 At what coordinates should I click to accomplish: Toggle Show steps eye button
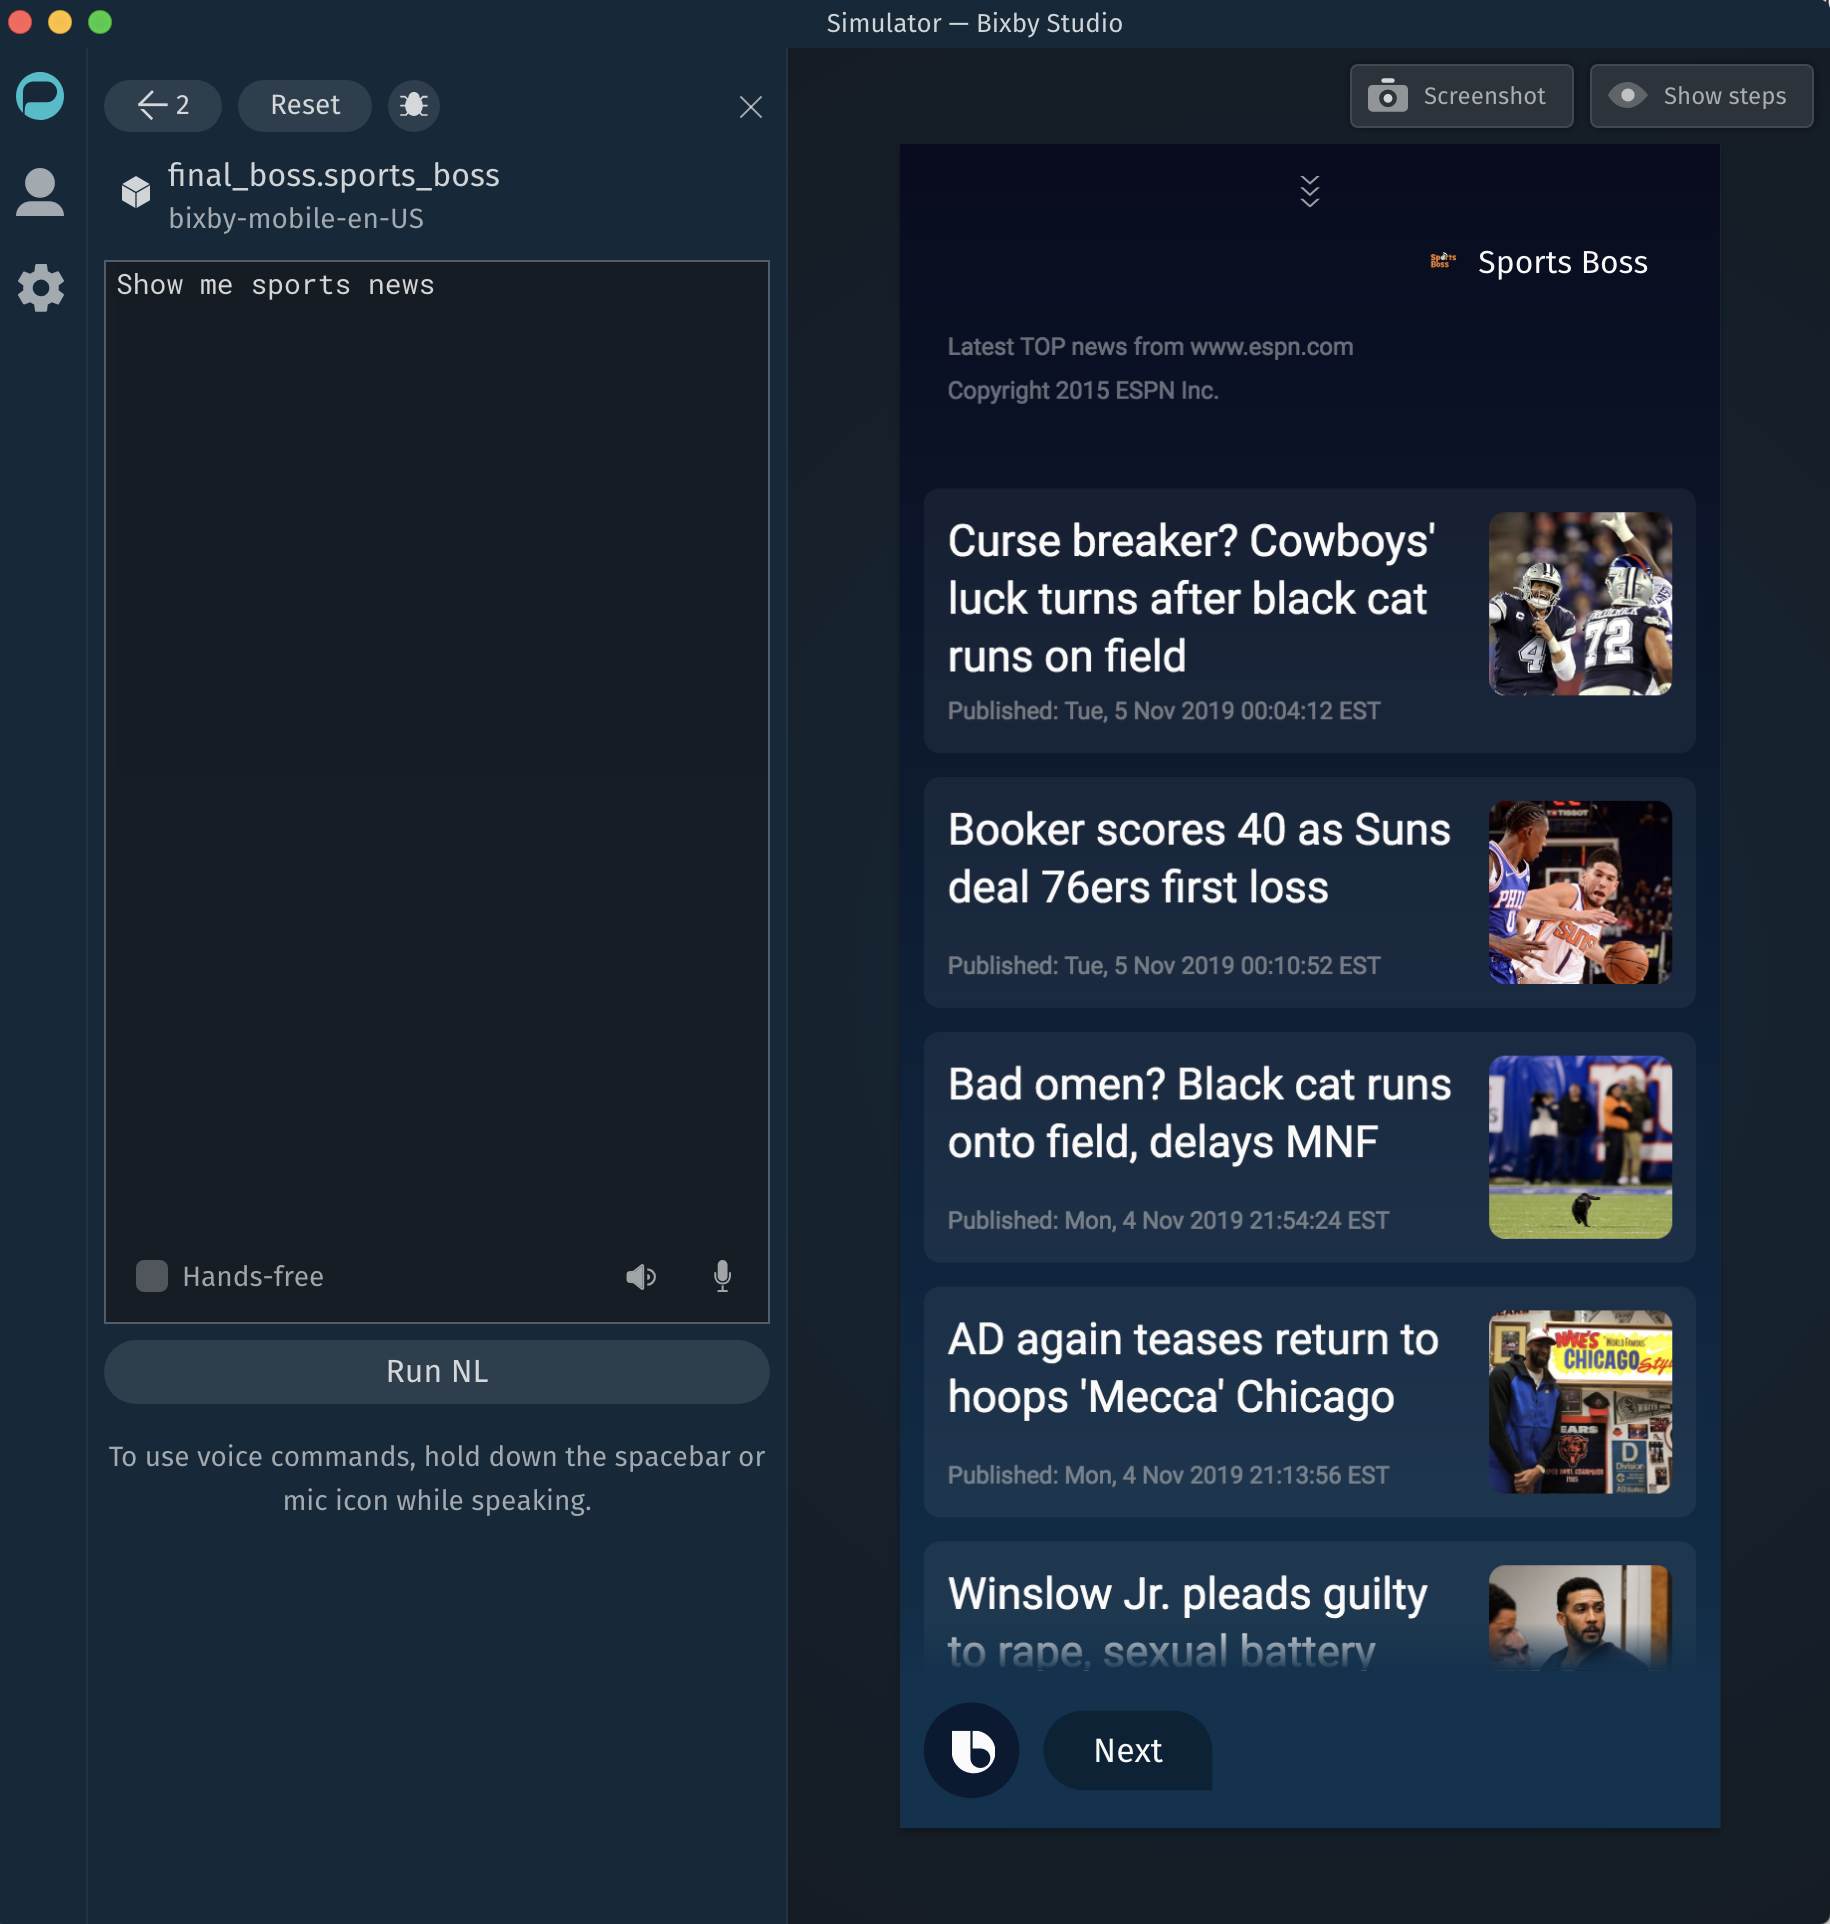[1701, 96]
